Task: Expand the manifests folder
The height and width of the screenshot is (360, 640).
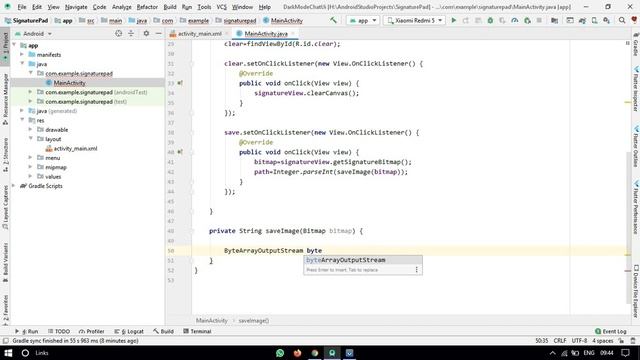Action: pyautogui.click(x=22, y=54)
